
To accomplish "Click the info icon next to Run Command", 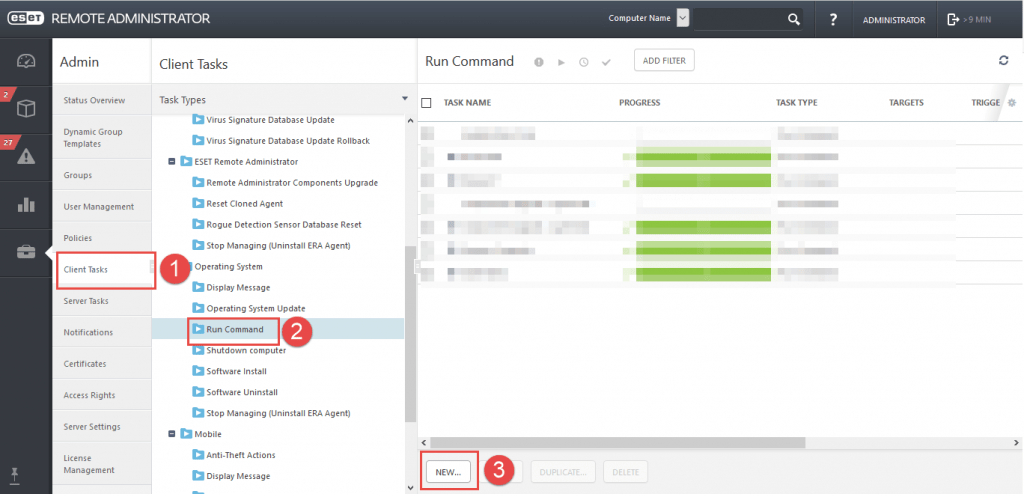I will click(539, 62).
